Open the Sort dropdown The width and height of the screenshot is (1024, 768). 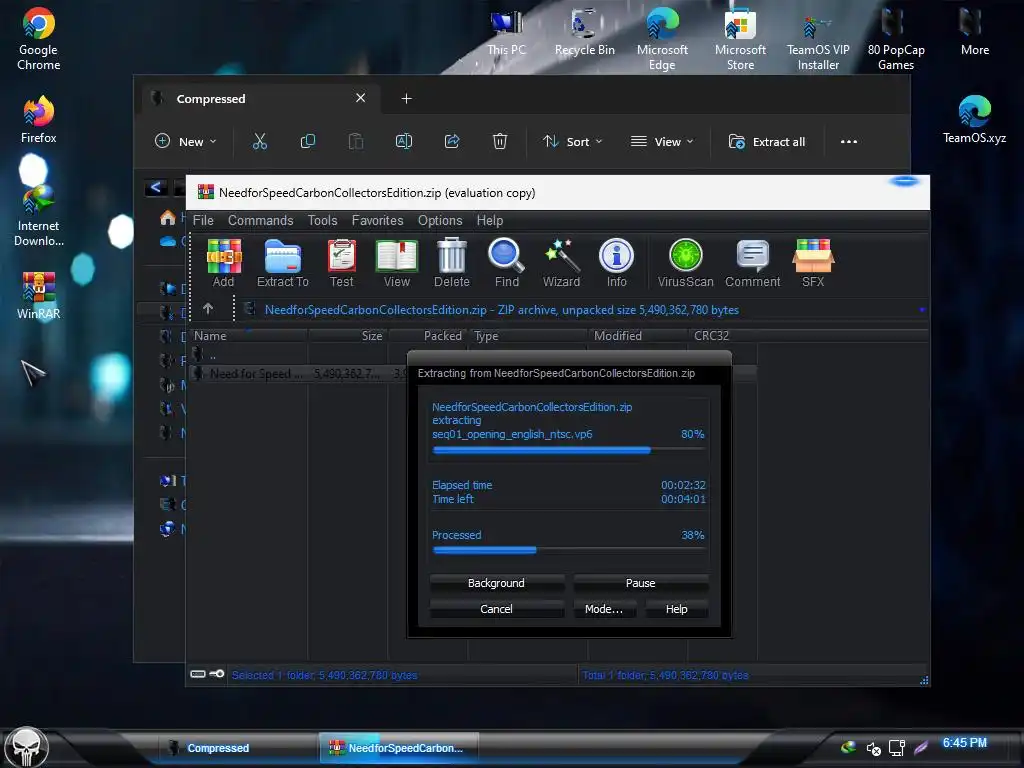[572, 142]
